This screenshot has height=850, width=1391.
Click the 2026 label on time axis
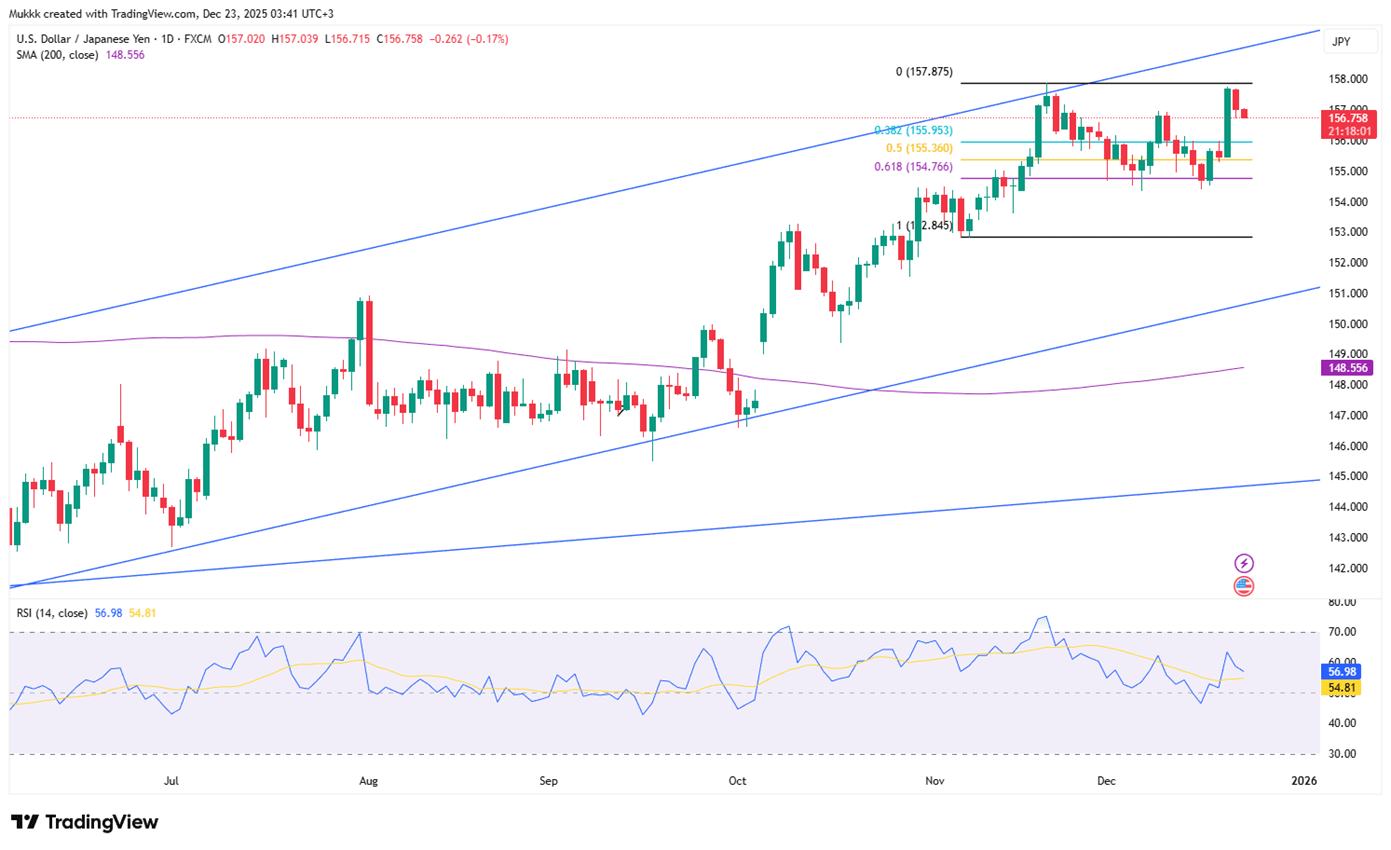click(1301, 779)
